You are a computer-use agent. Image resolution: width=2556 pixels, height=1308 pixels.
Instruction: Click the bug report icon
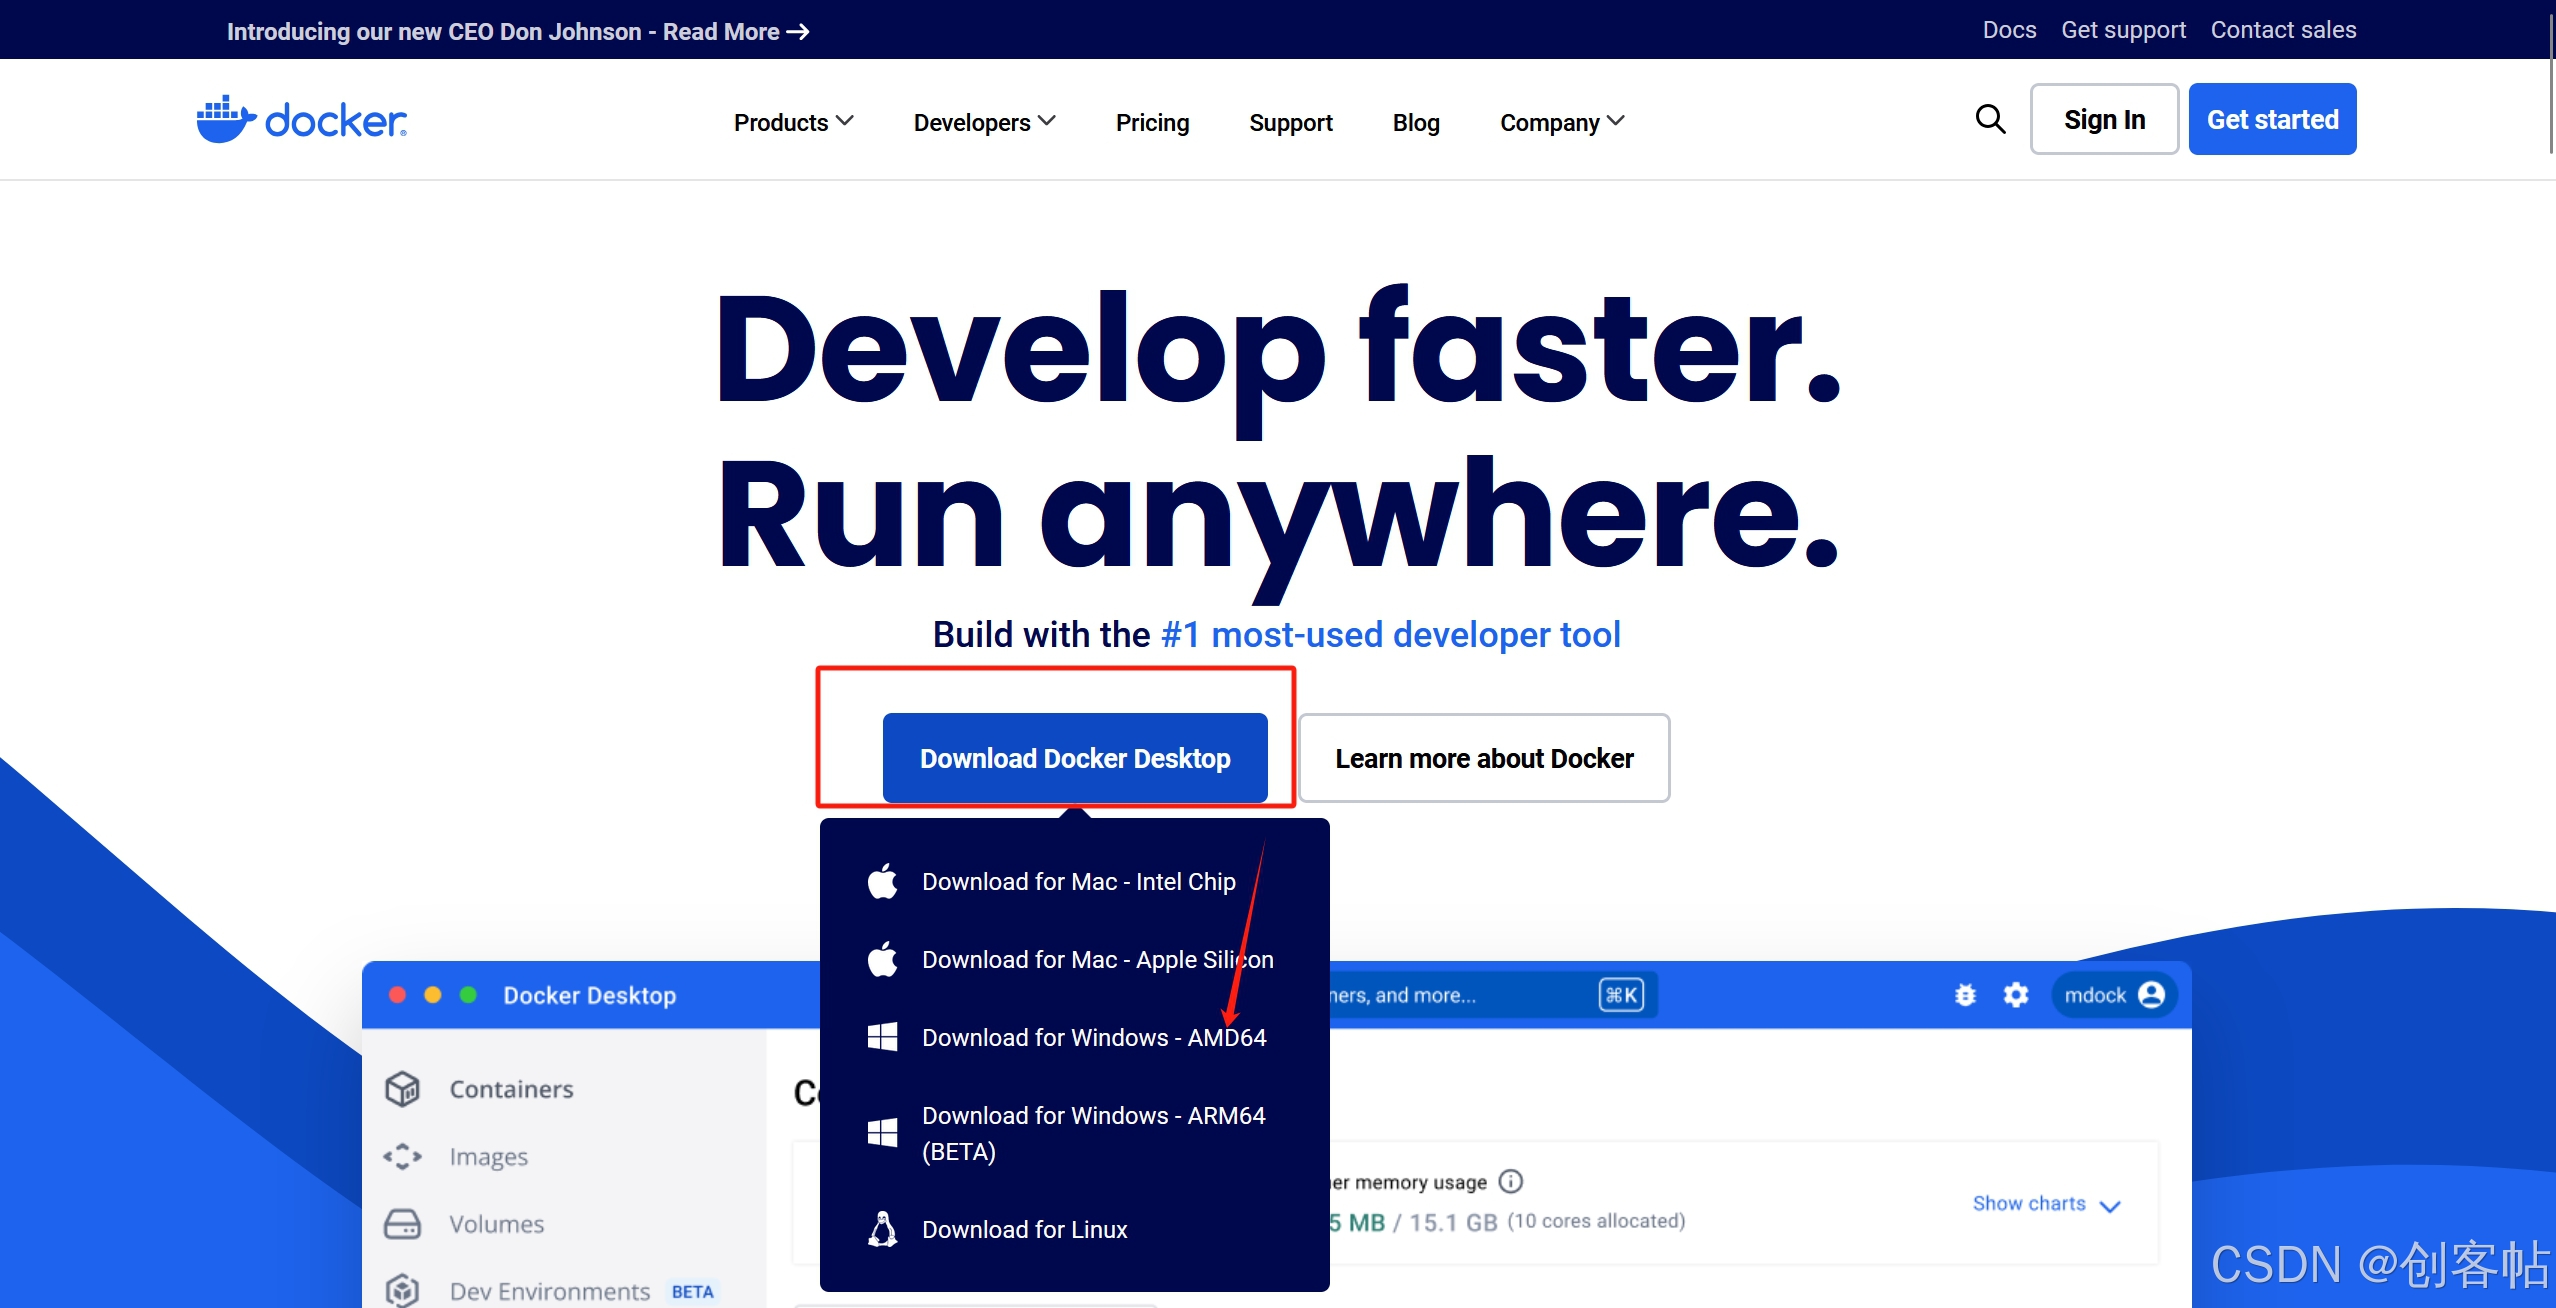[x=1966, y=995]
